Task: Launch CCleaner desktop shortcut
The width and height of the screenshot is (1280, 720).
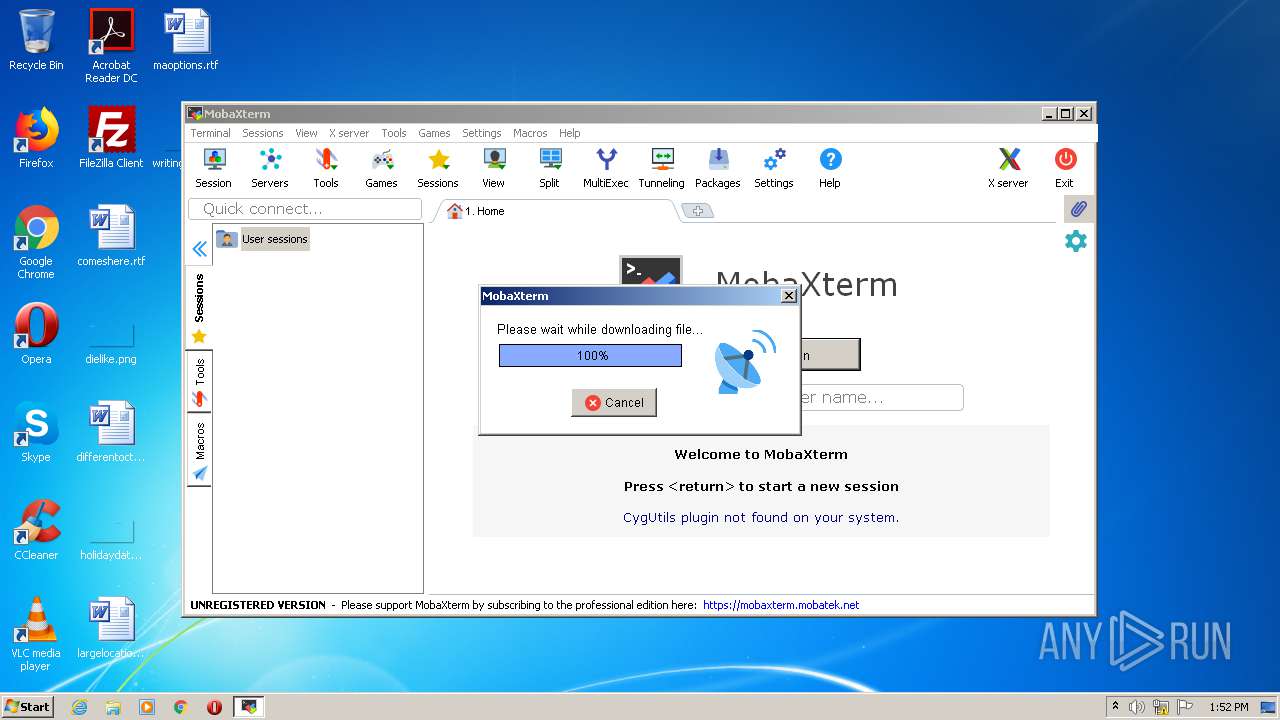Action: click(36, 530)
